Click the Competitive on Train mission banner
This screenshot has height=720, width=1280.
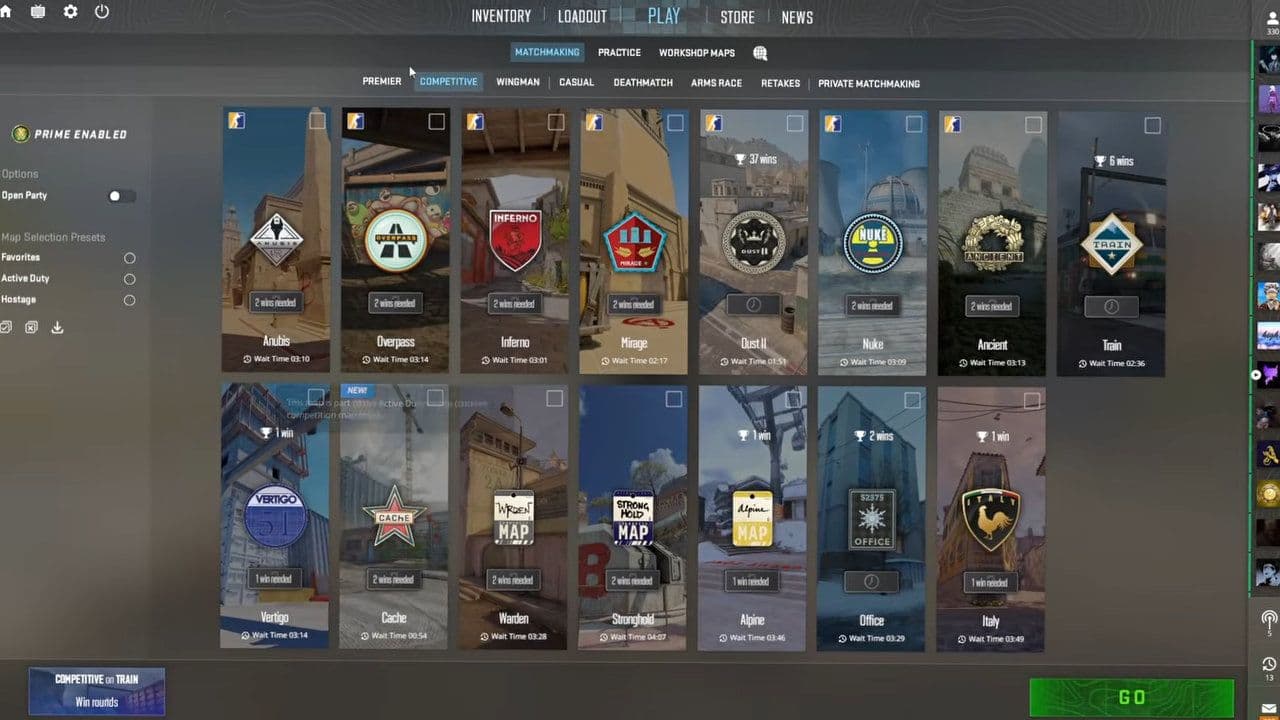pyautogui.click(x=97, y=691)
